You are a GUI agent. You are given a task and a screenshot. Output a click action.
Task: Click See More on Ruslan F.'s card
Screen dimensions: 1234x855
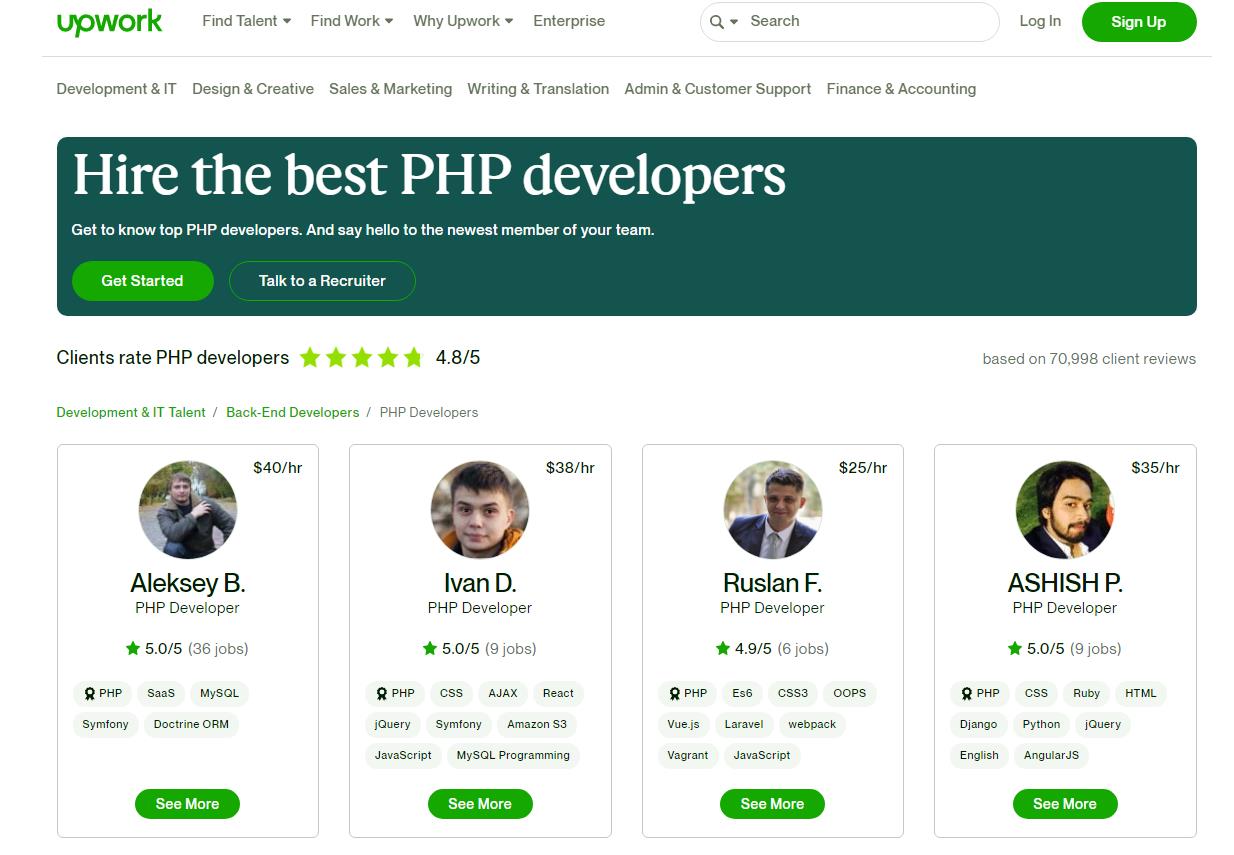click(772, 804)
